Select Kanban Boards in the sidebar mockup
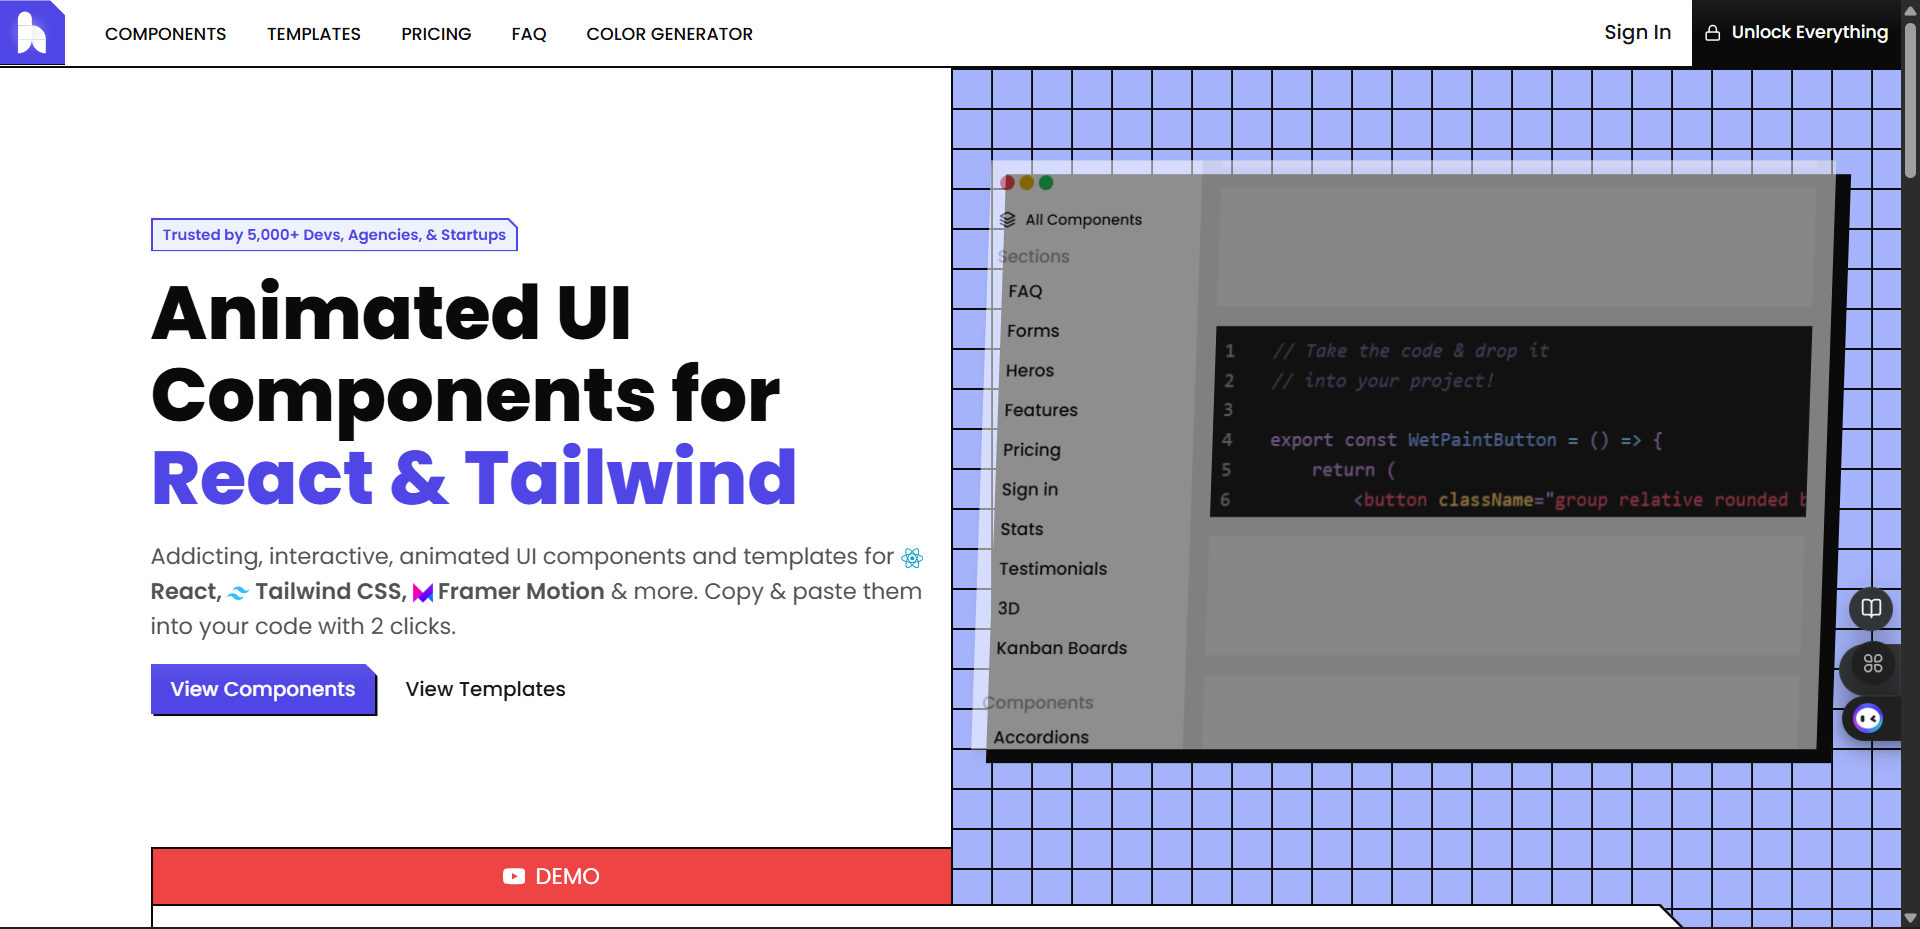 click(x=1061, y=648)
